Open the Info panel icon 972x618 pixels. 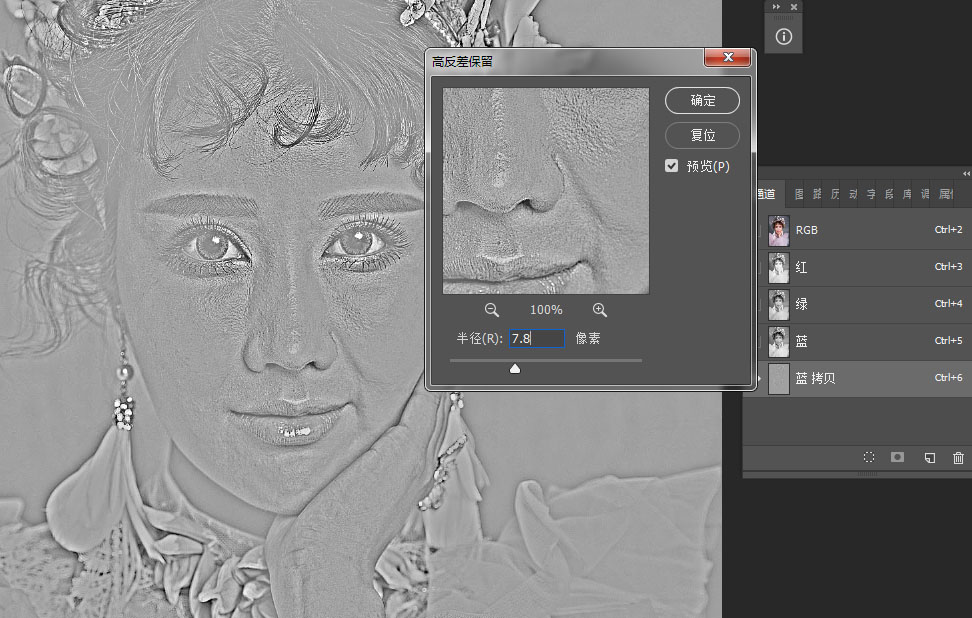(x=784, y=37)
